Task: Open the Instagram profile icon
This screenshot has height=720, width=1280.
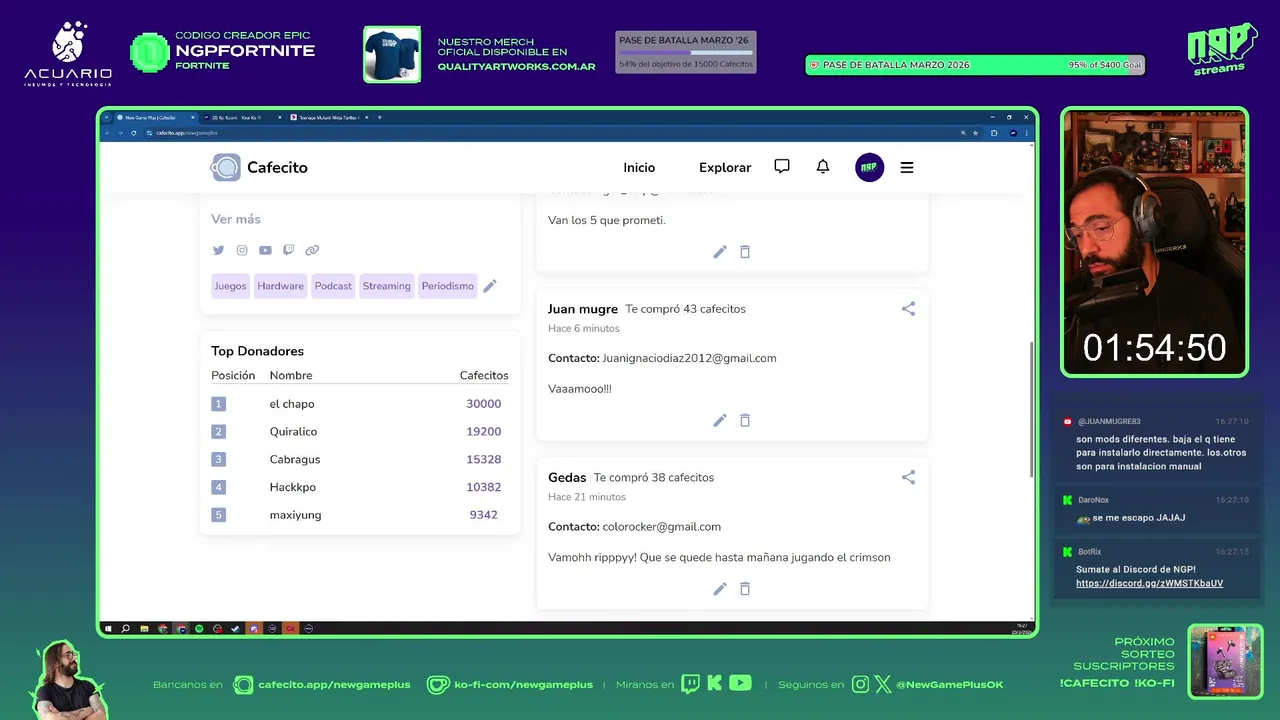Action: point(242,250)
